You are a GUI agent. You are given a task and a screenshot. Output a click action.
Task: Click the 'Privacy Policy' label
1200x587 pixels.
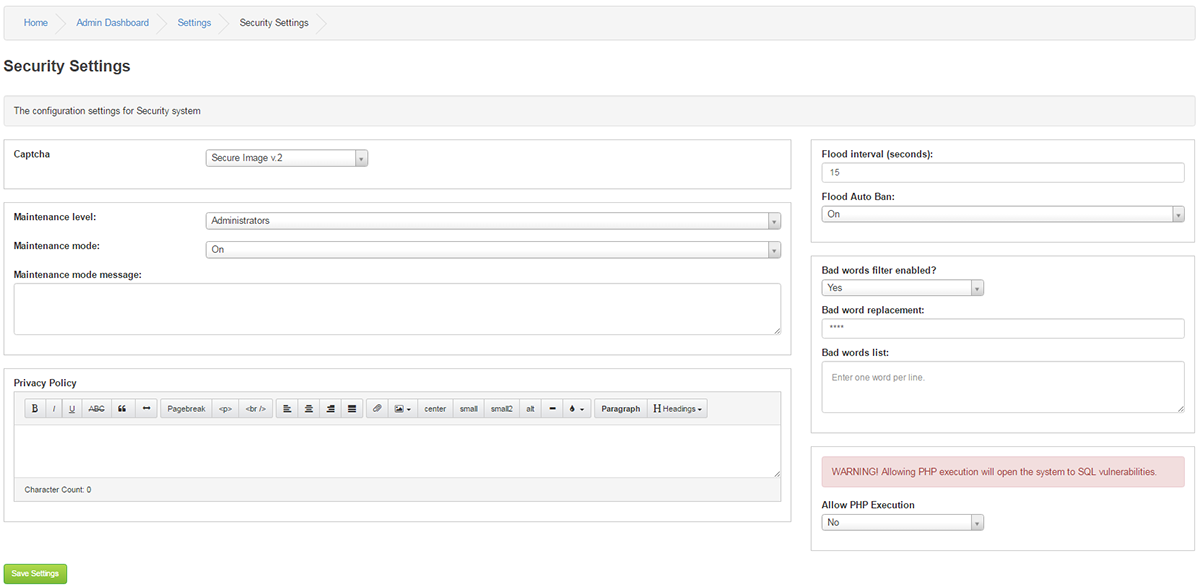click(45, 383)
